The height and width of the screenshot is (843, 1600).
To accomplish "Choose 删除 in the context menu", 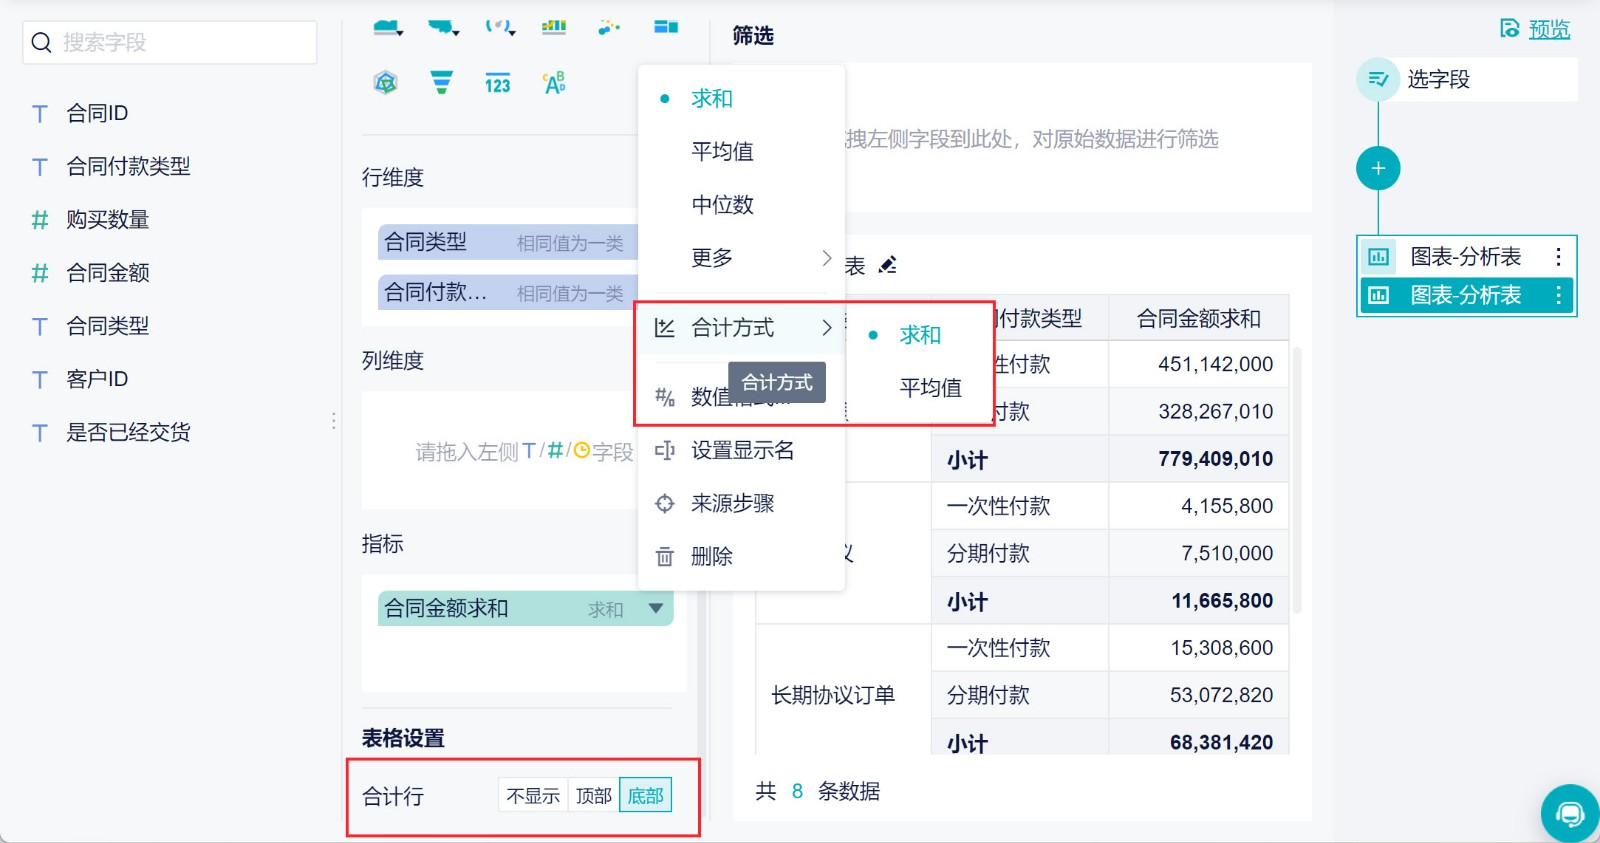I will pos(741,556).
